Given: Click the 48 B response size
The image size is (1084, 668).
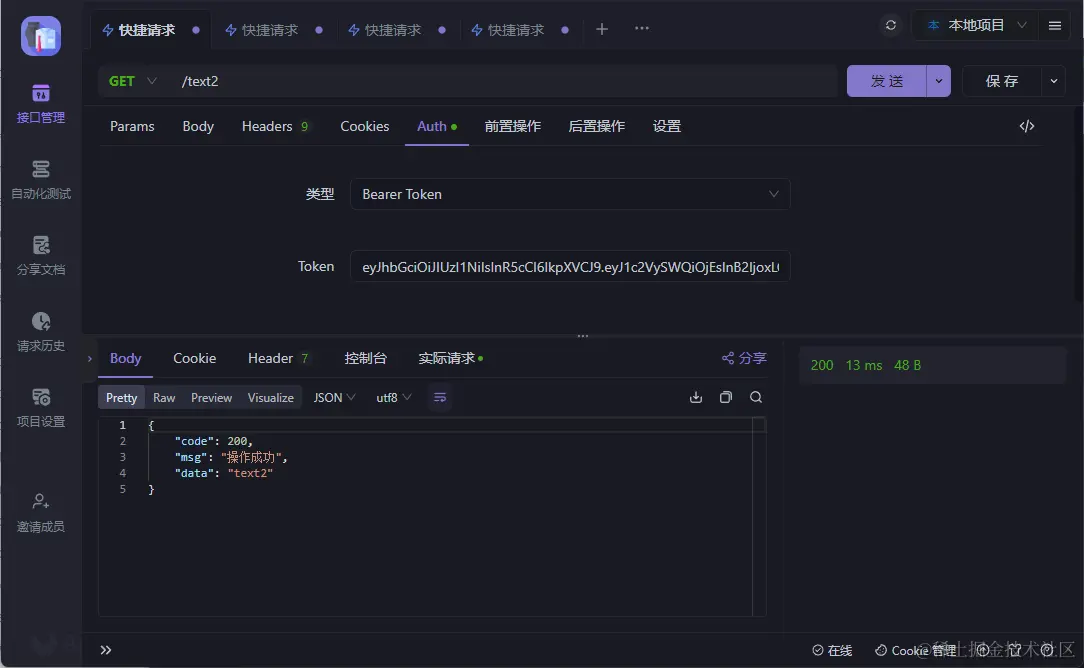Looking at the screenshot, I should coord(907,365).
